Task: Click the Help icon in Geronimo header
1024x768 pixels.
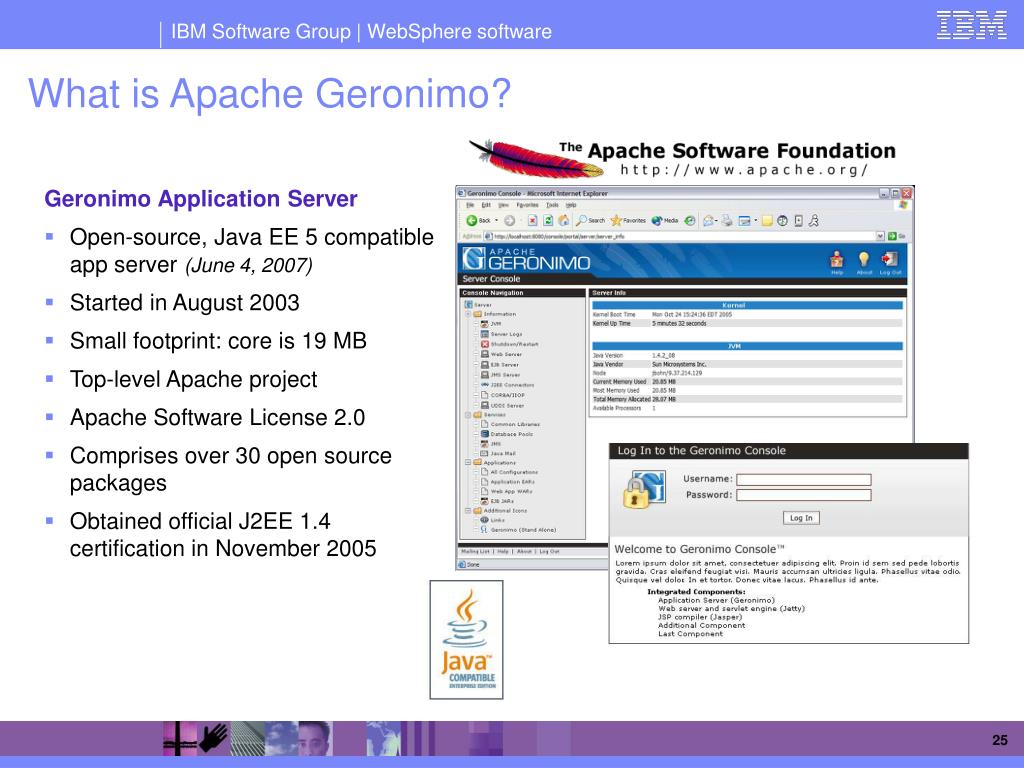Action: (x=837, y=263)
